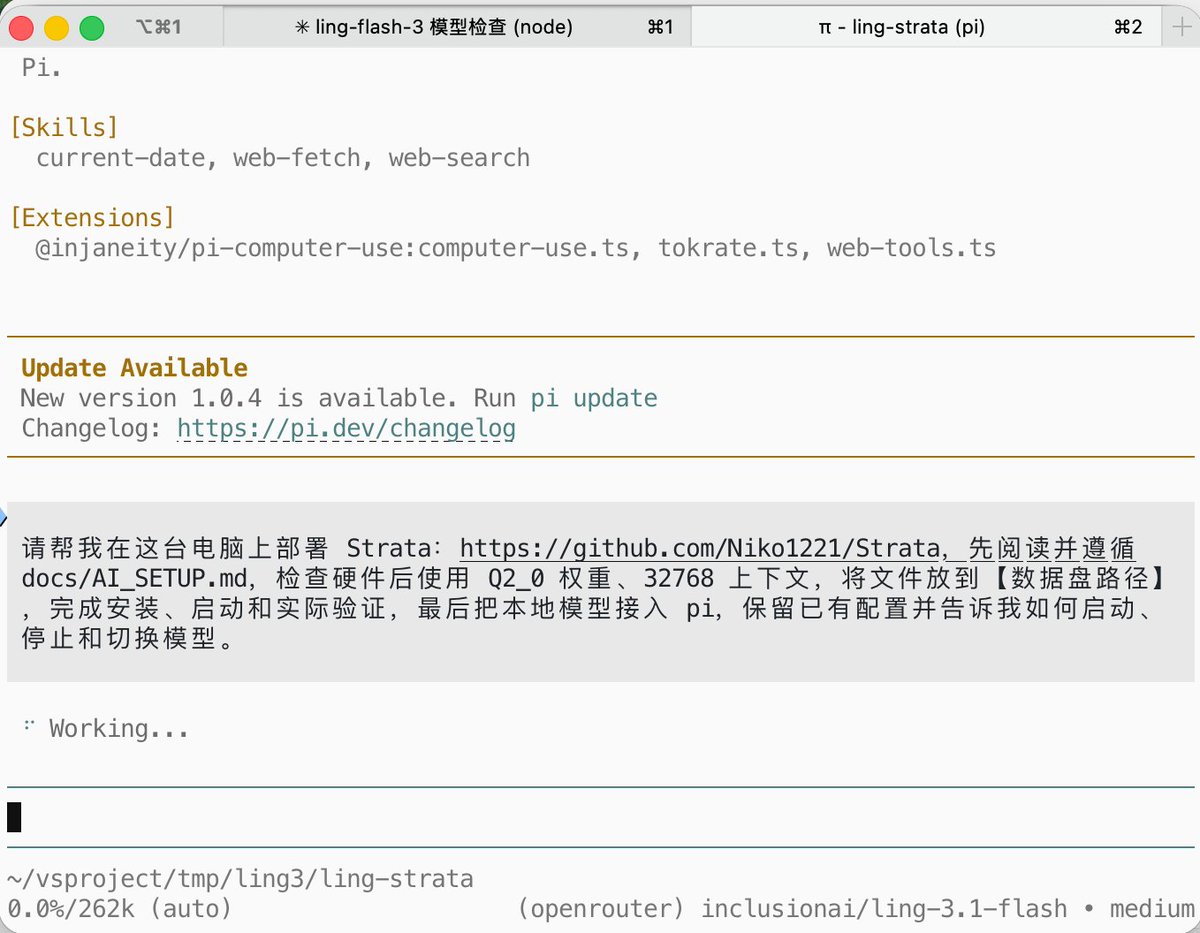
Task: Click the [Skills] section heading
Action: [64, 128]
